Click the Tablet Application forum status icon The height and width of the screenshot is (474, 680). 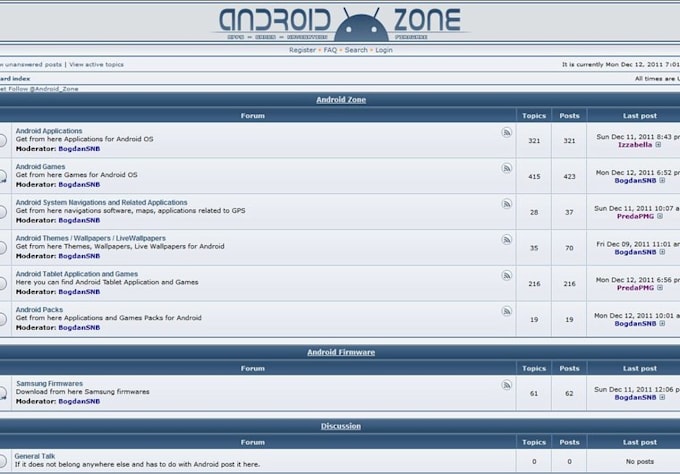[x=3, y=283]
